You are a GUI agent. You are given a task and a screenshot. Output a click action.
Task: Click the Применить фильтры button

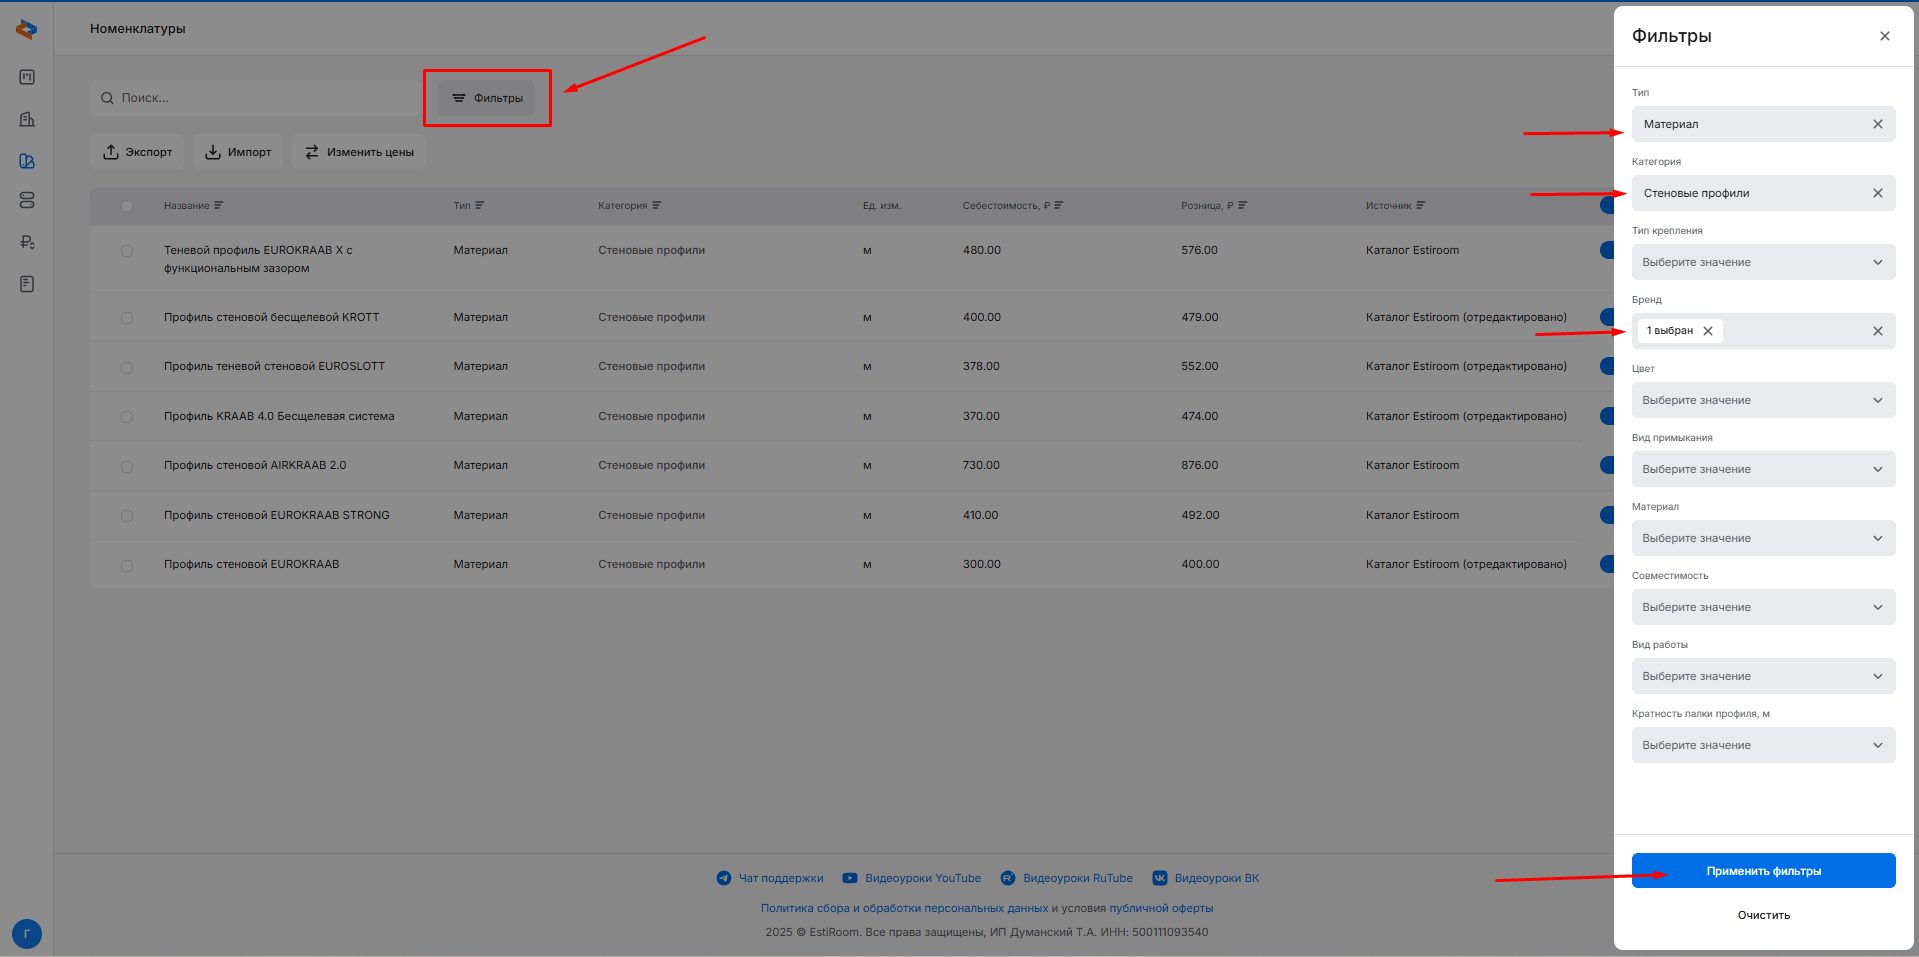(x=1762, y=871)
